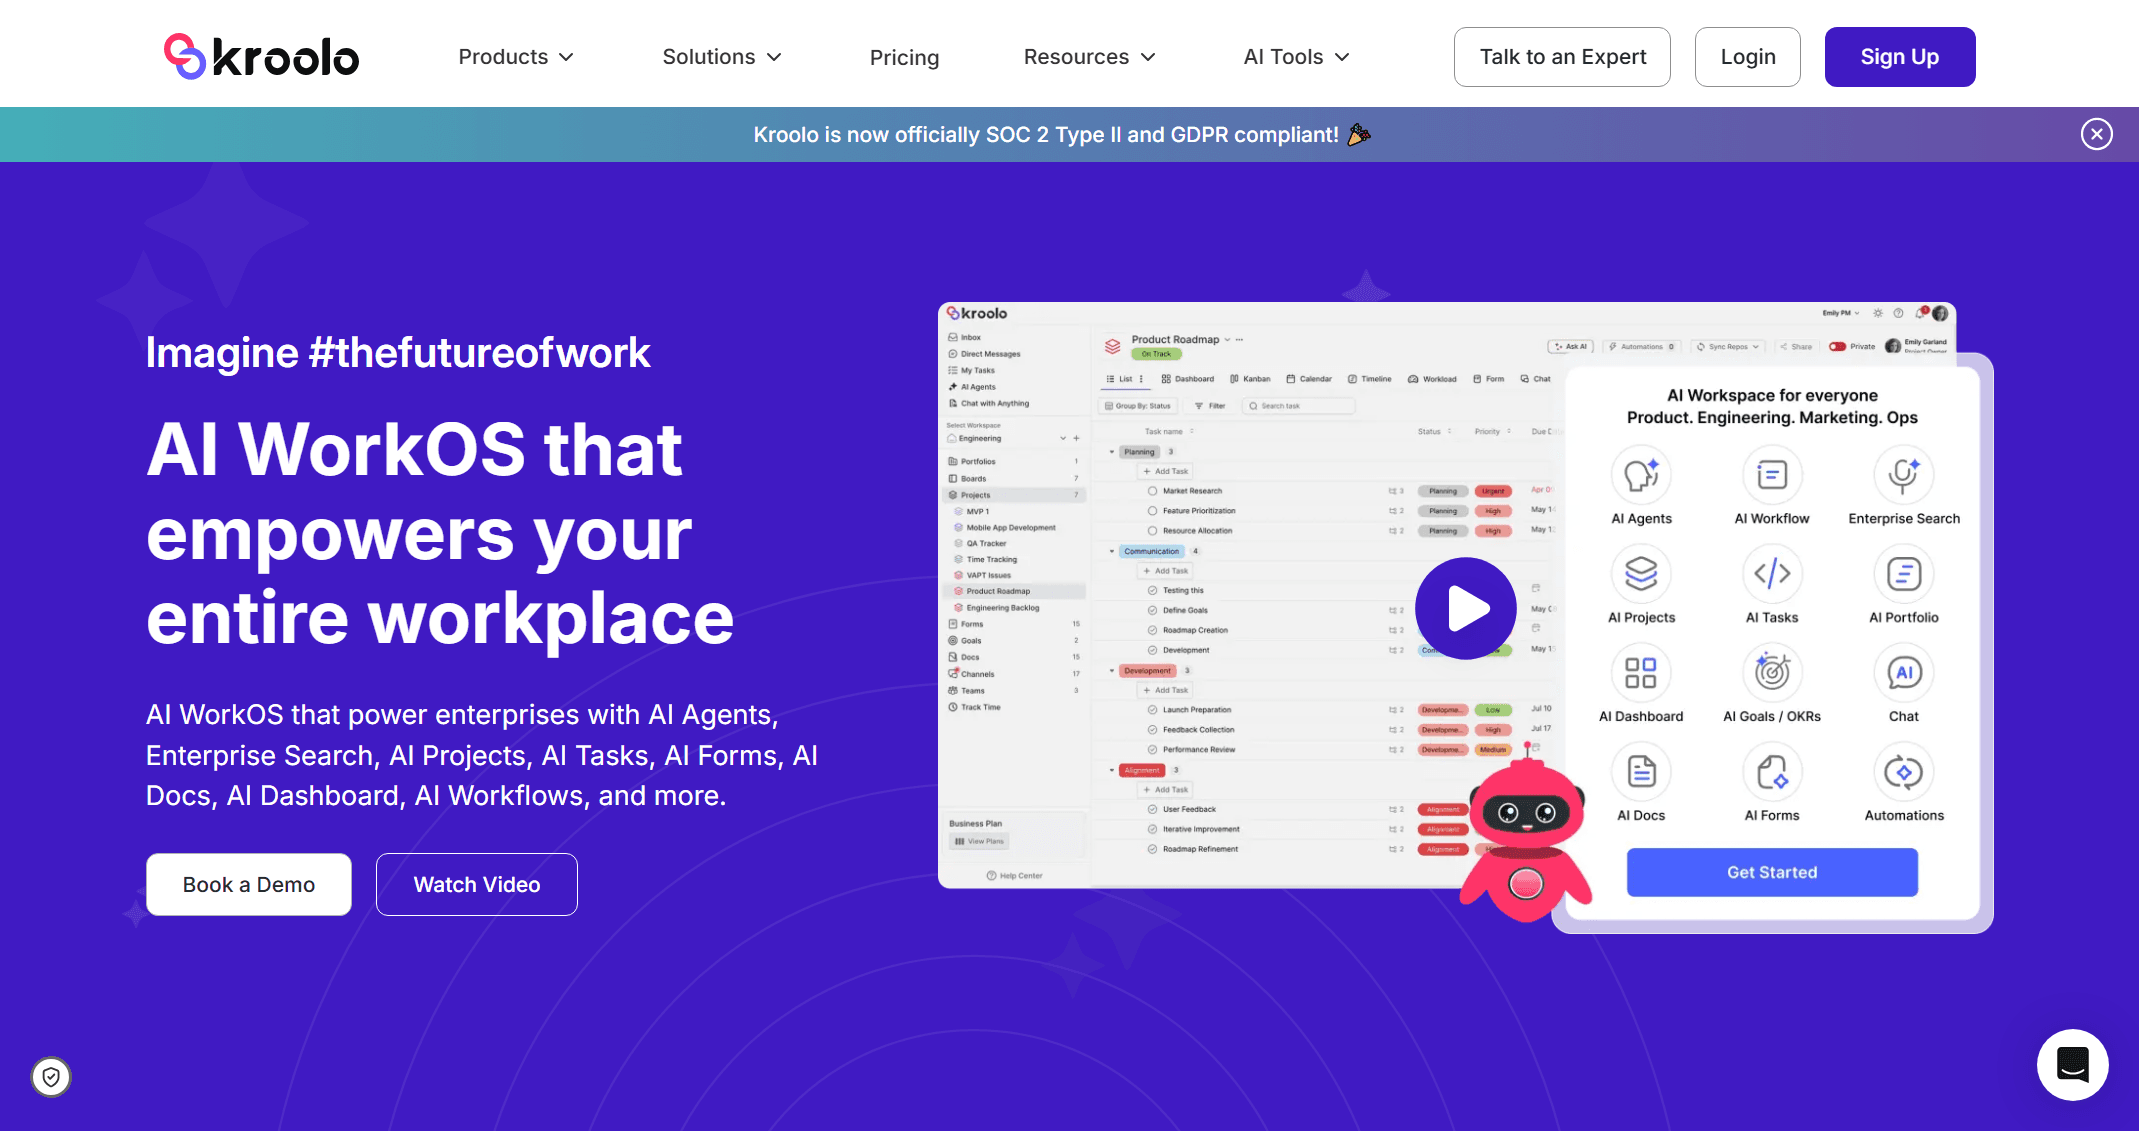Click the AI Workflow icon
The image size is (2139, 1131).
[x=1772, y=476]
